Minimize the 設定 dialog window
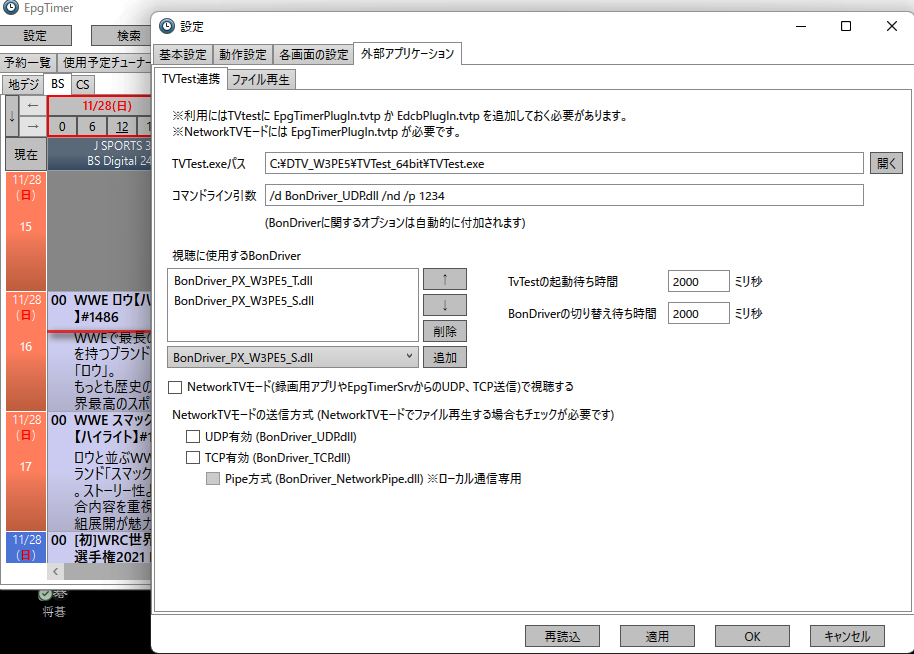The image size is (914, 654). tap(801, 26)
